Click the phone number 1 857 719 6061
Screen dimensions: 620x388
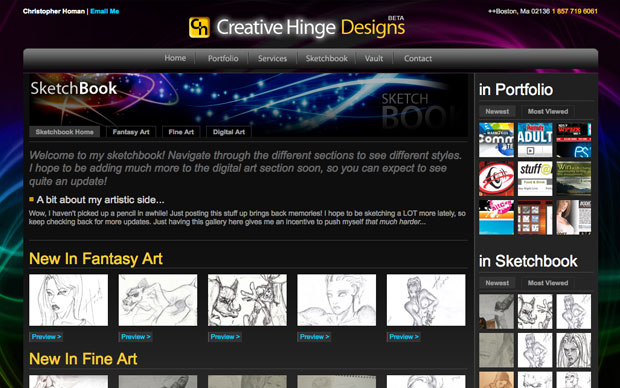[575, 11]
